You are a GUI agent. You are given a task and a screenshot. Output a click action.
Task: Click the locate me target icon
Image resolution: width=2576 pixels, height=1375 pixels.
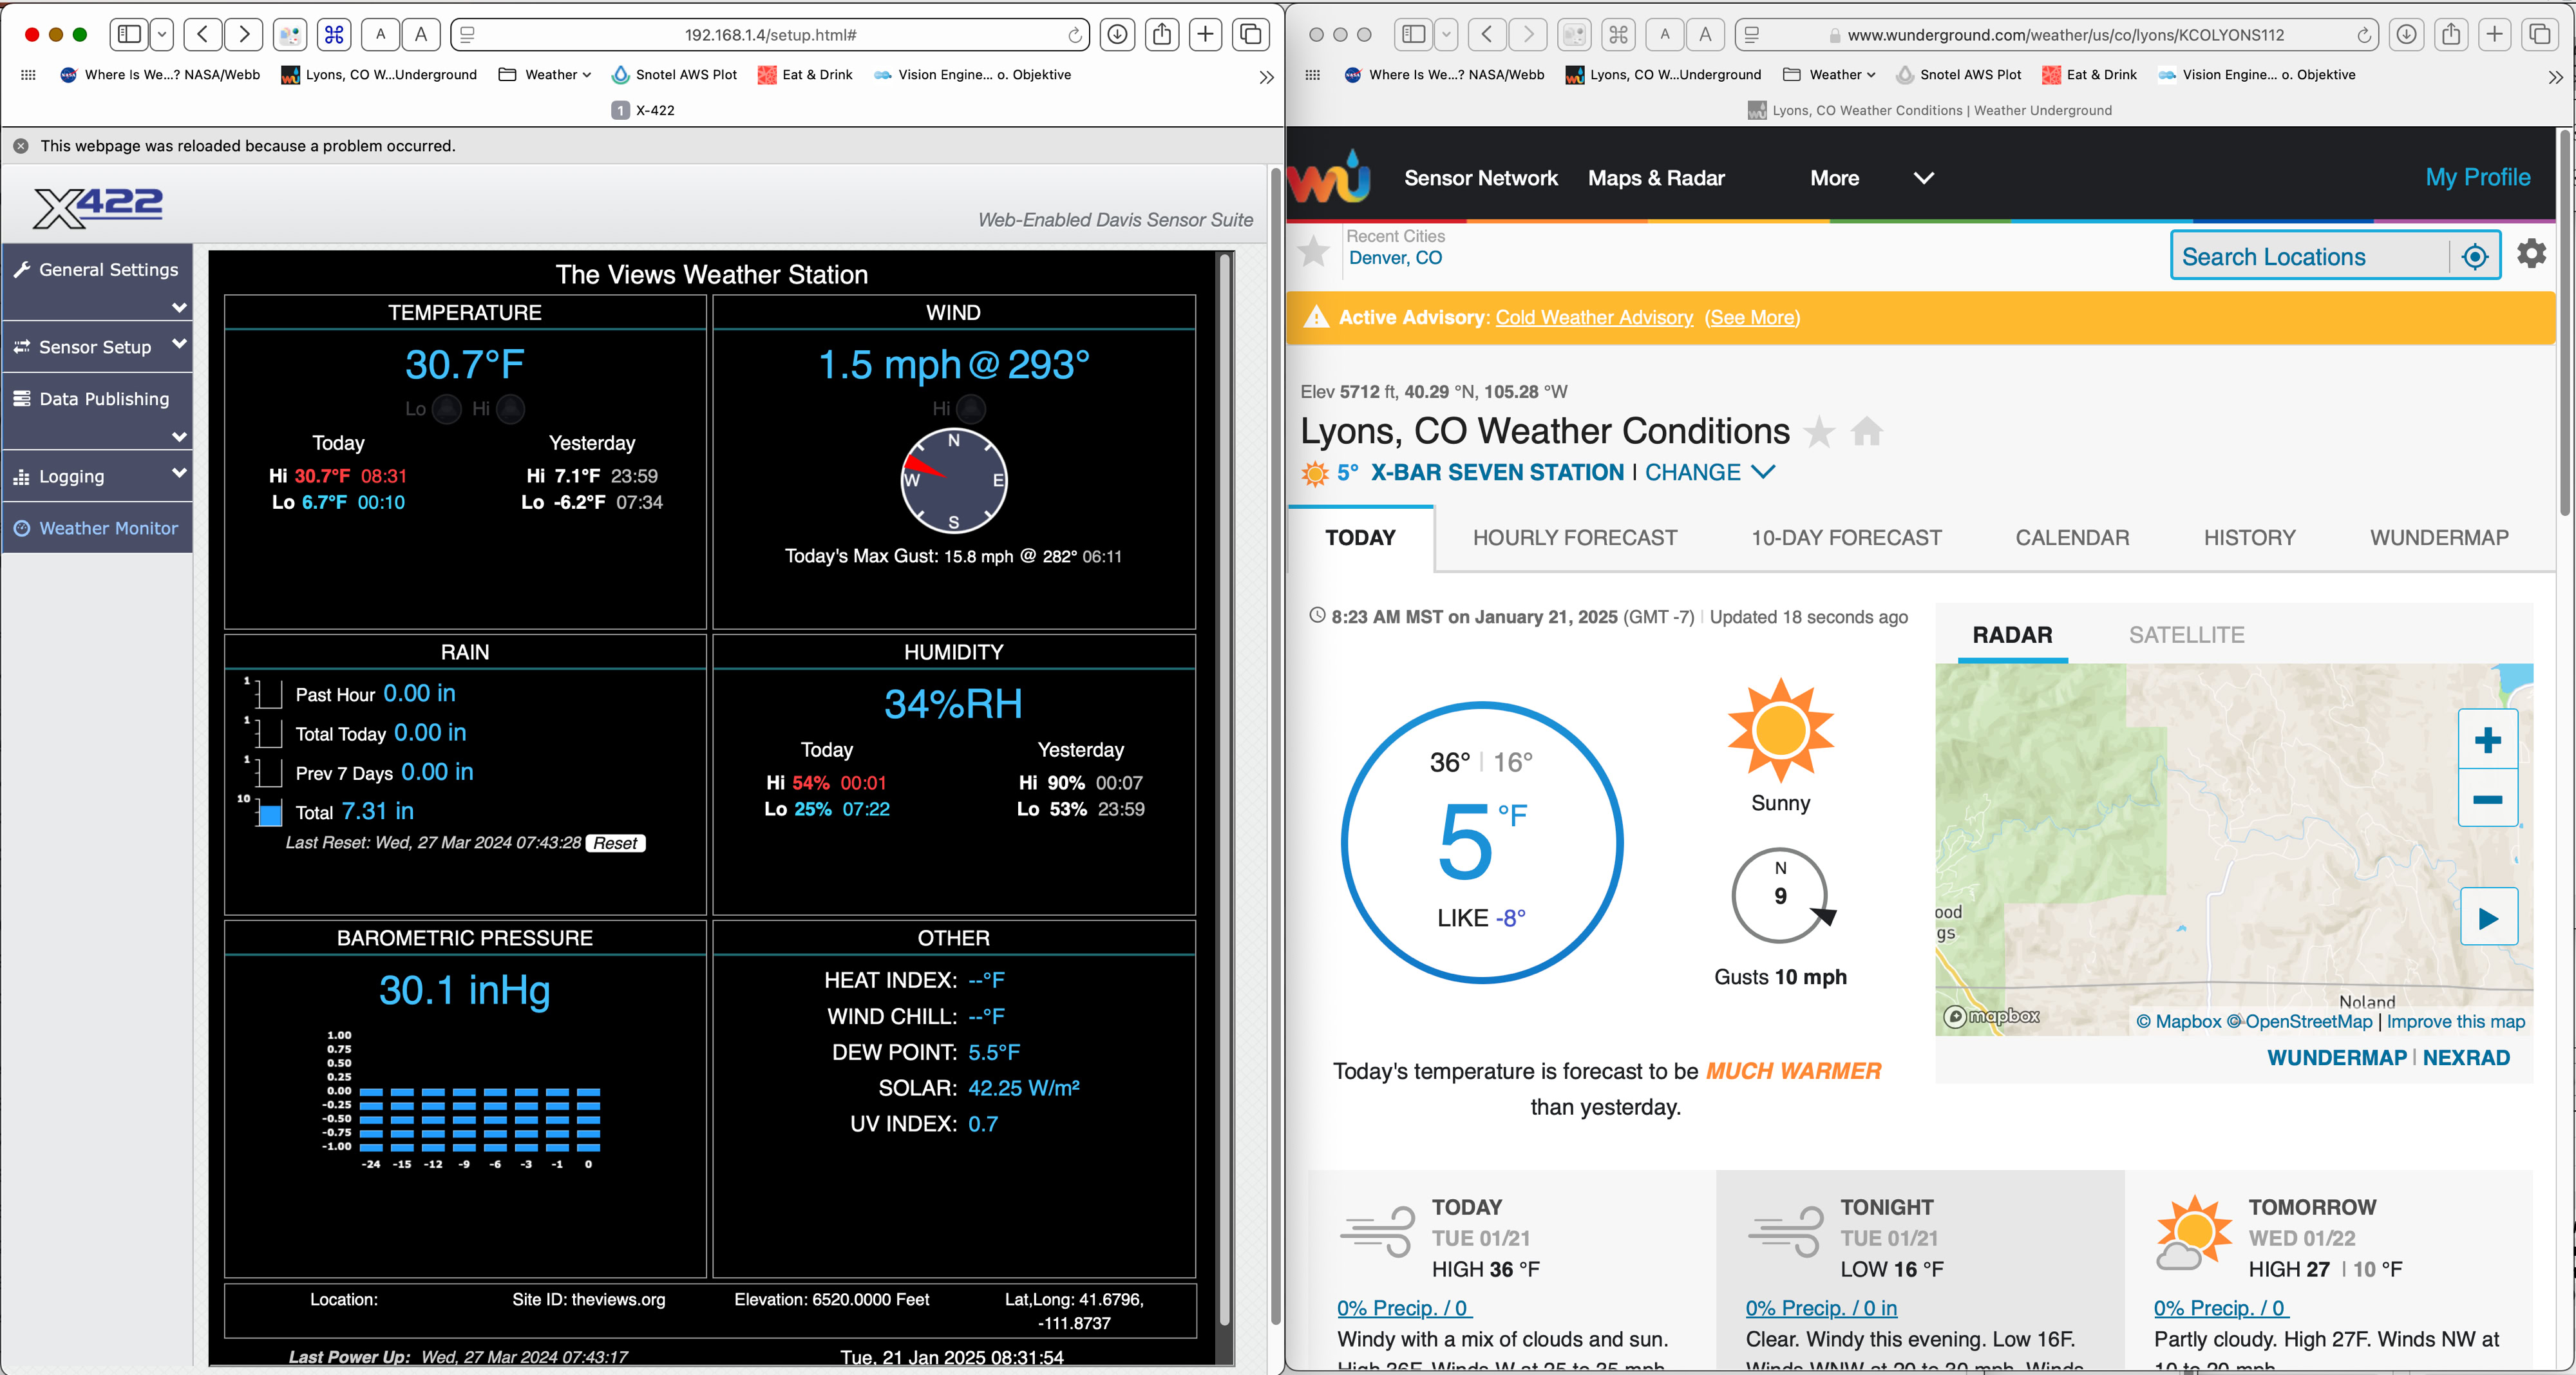pyautogui.click(x=2474, y=257)
